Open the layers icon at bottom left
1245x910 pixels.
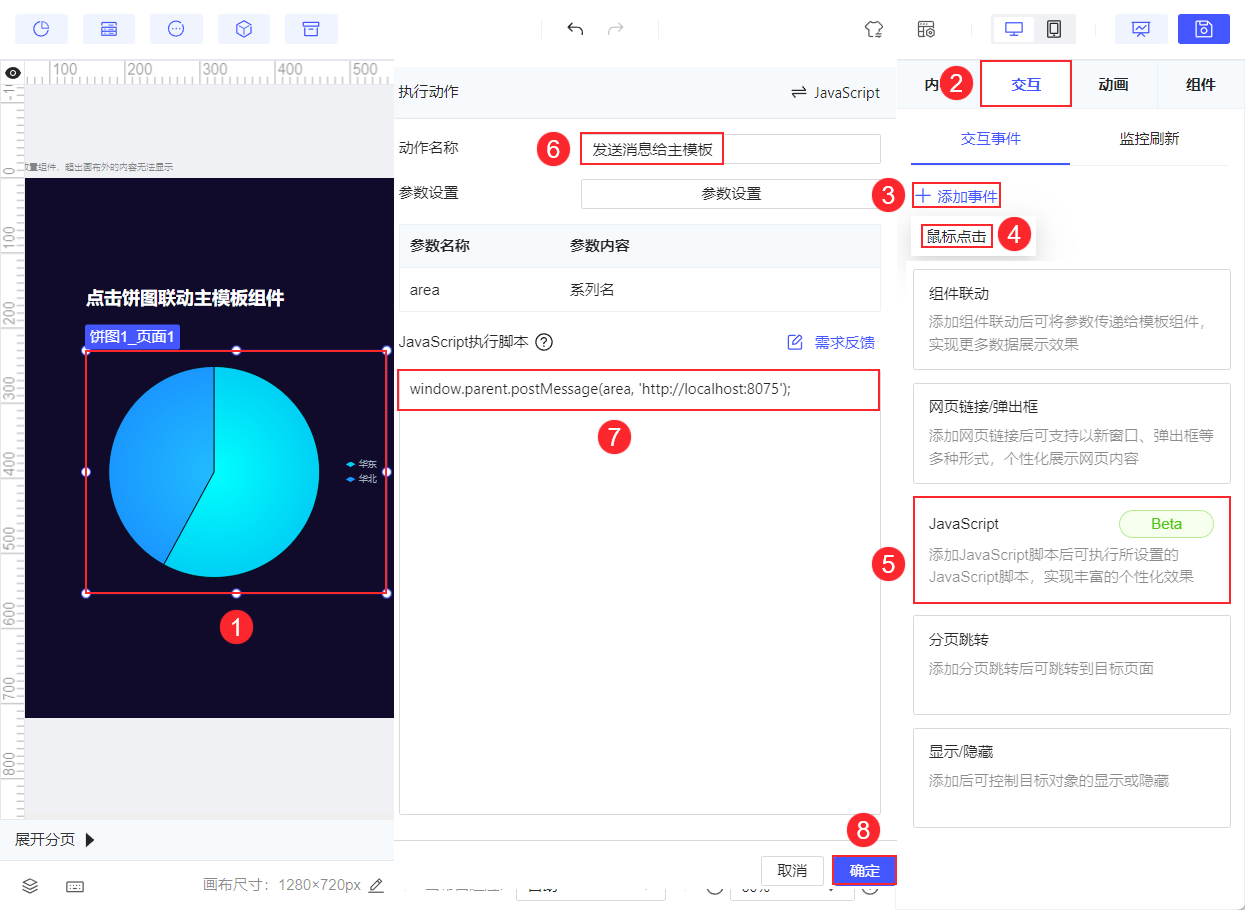click(30, 886)
